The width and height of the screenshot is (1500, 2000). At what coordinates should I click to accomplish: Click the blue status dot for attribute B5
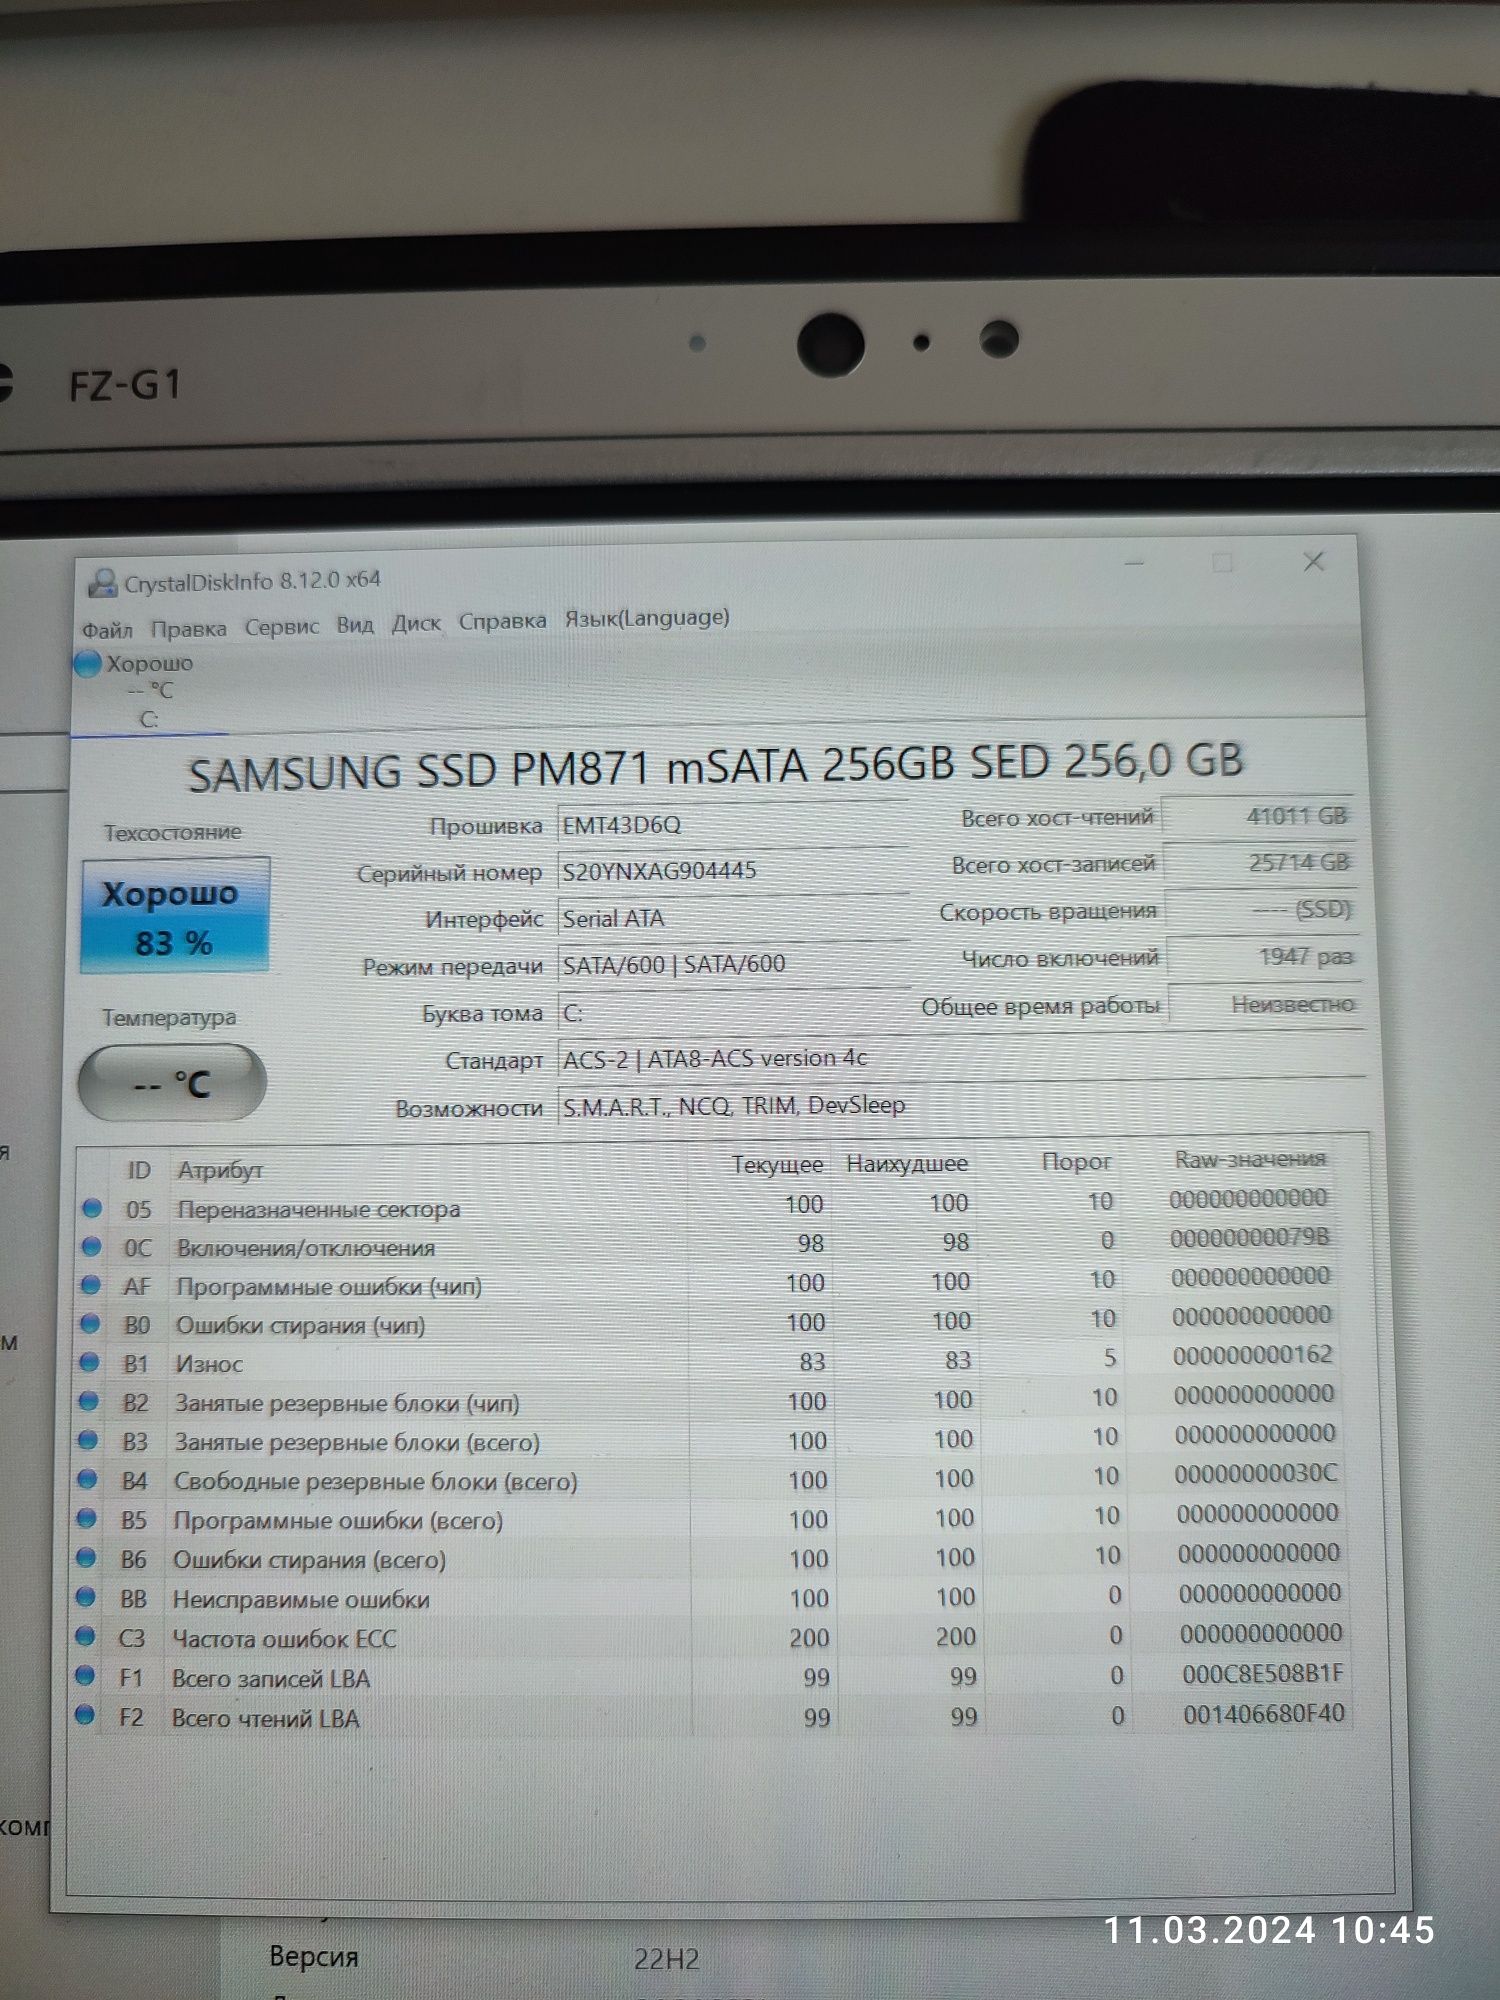pos(87,1519)
